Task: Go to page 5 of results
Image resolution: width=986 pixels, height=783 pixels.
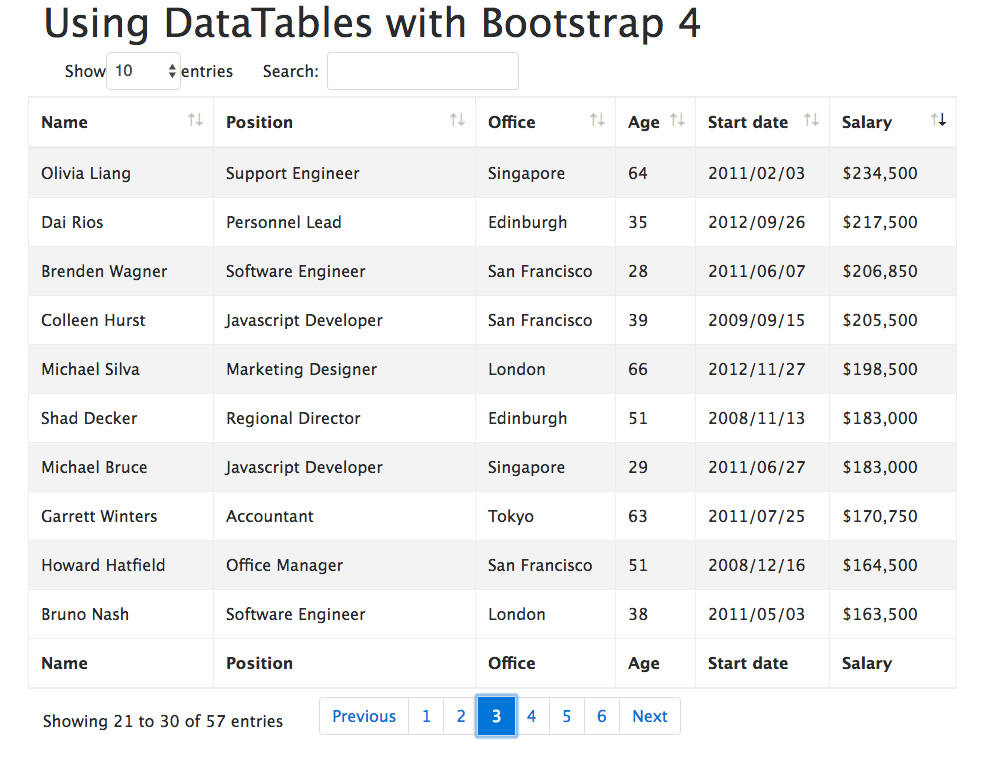Action: [x=566, y=716]
